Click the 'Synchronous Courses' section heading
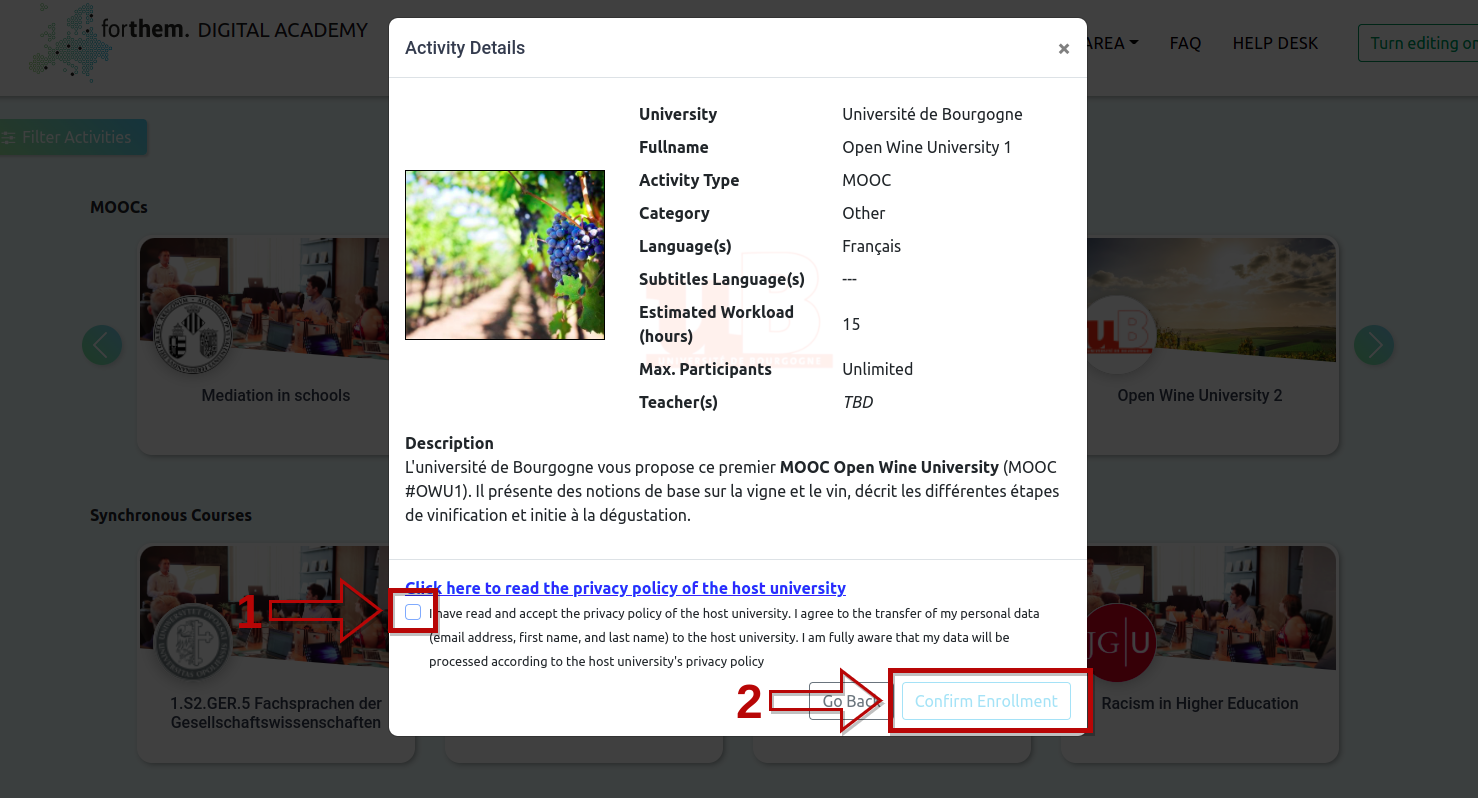The image size is (1479, 799). click(171, 515)
